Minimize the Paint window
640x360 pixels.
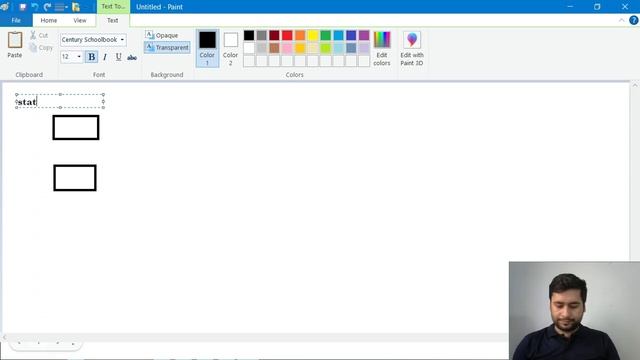point(570,7)
